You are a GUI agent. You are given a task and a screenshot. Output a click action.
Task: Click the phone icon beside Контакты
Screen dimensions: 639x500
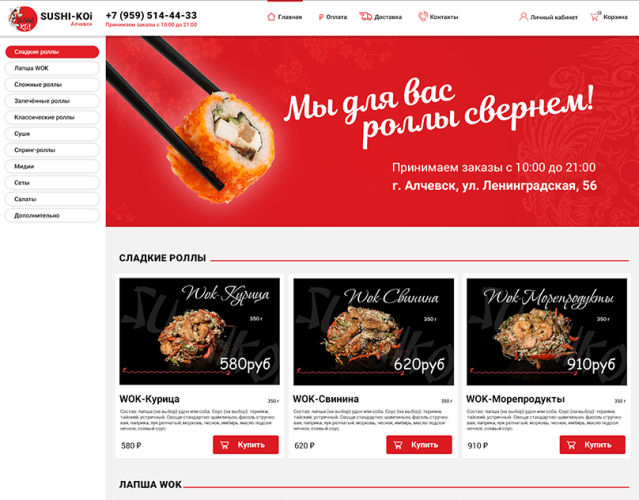point(423,16)
